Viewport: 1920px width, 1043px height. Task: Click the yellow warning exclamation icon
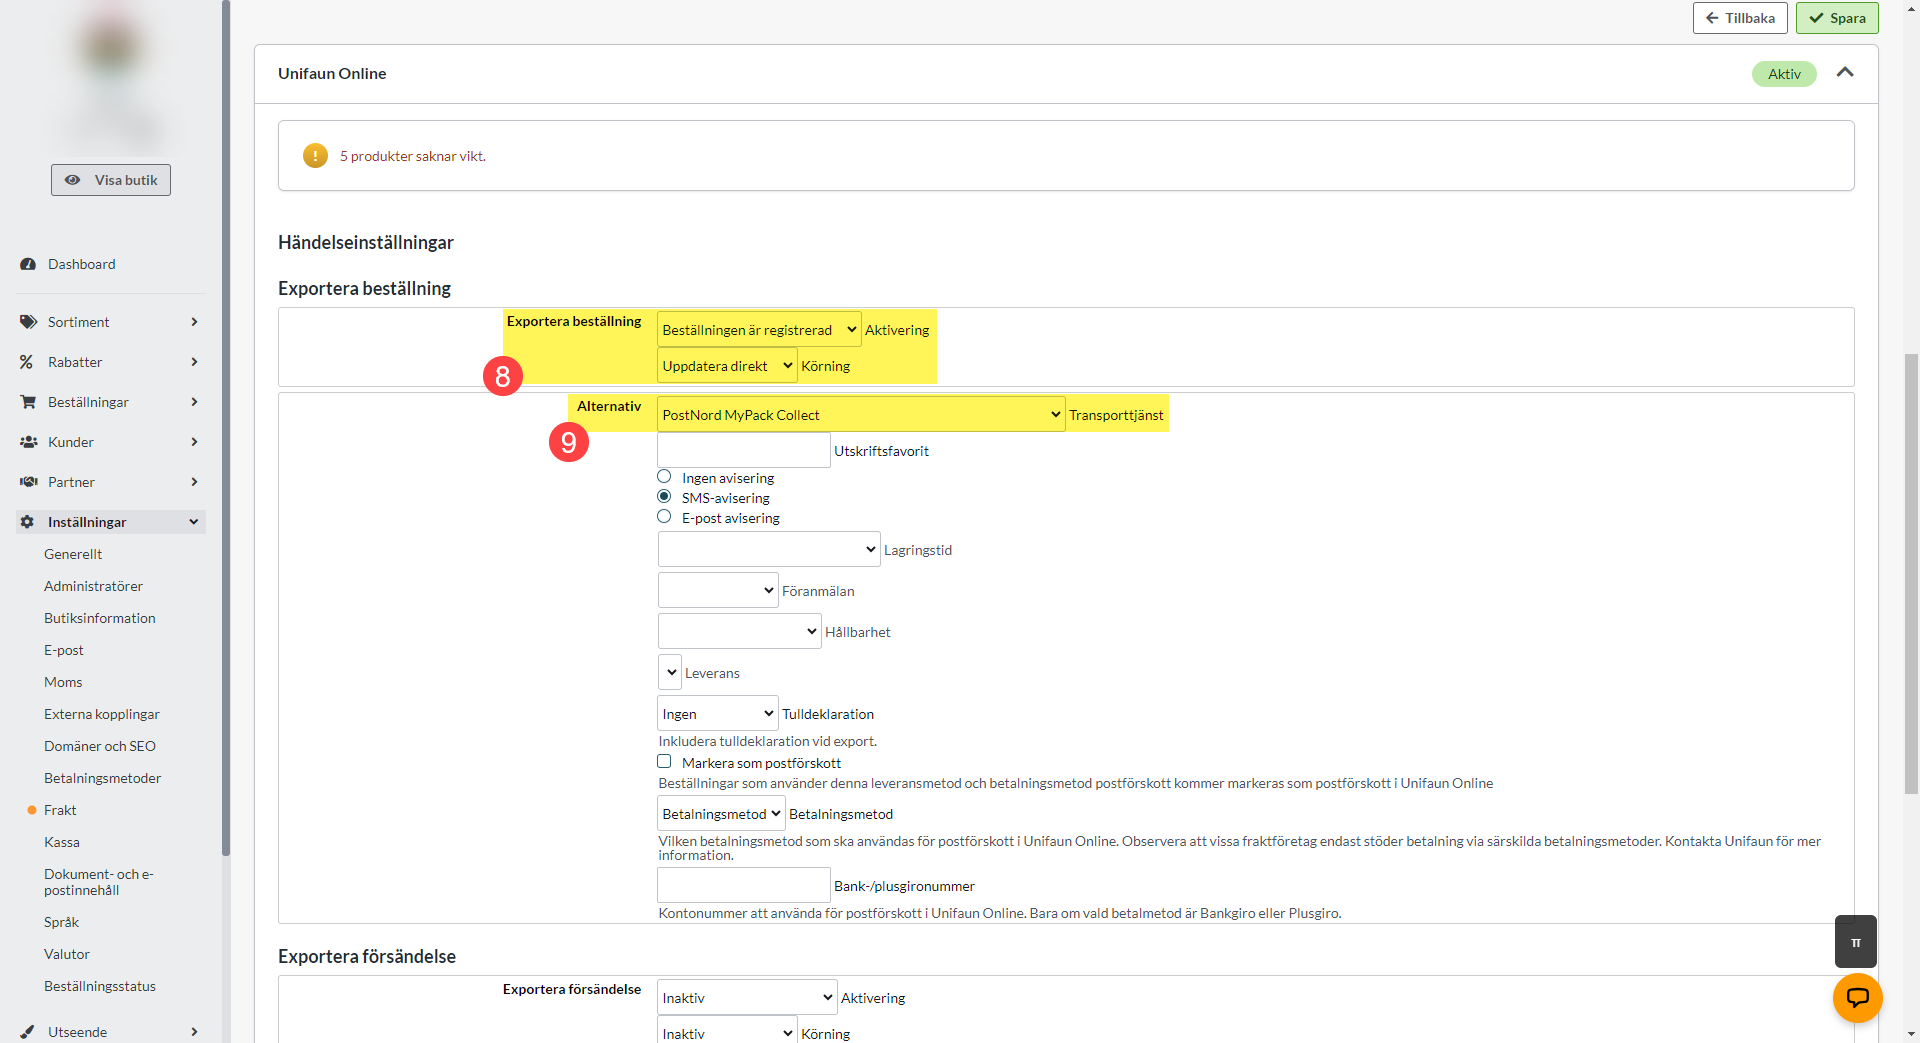pyautogui.click(x=315, y=156)
